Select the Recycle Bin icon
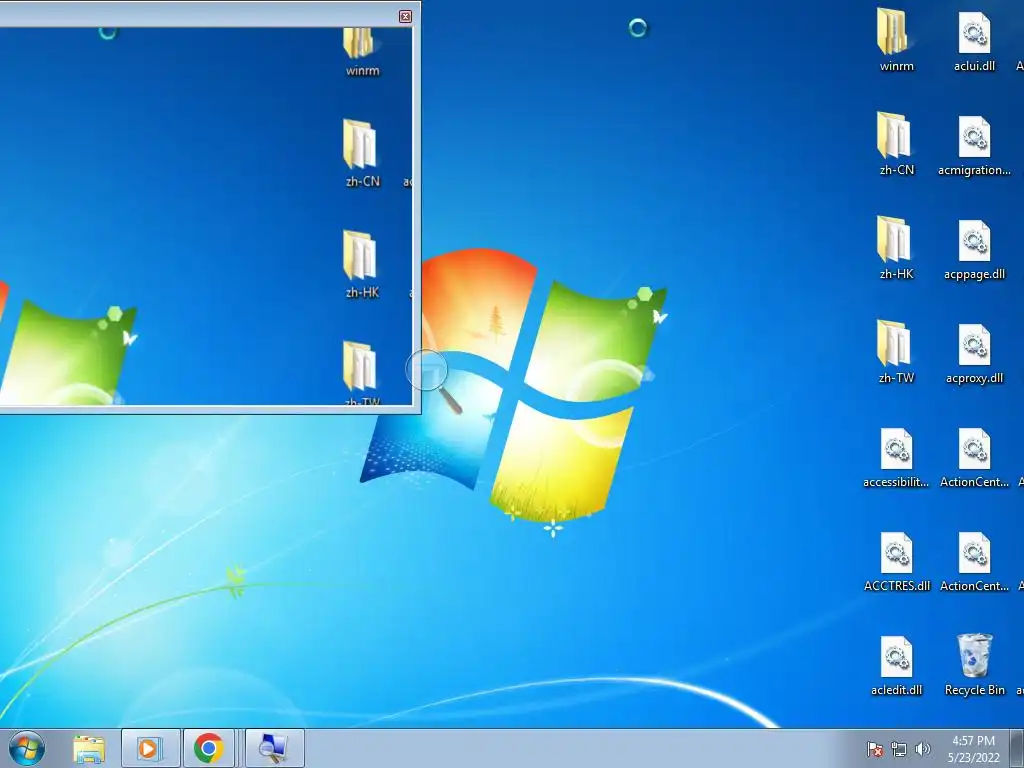 click(x=974, y=664)
